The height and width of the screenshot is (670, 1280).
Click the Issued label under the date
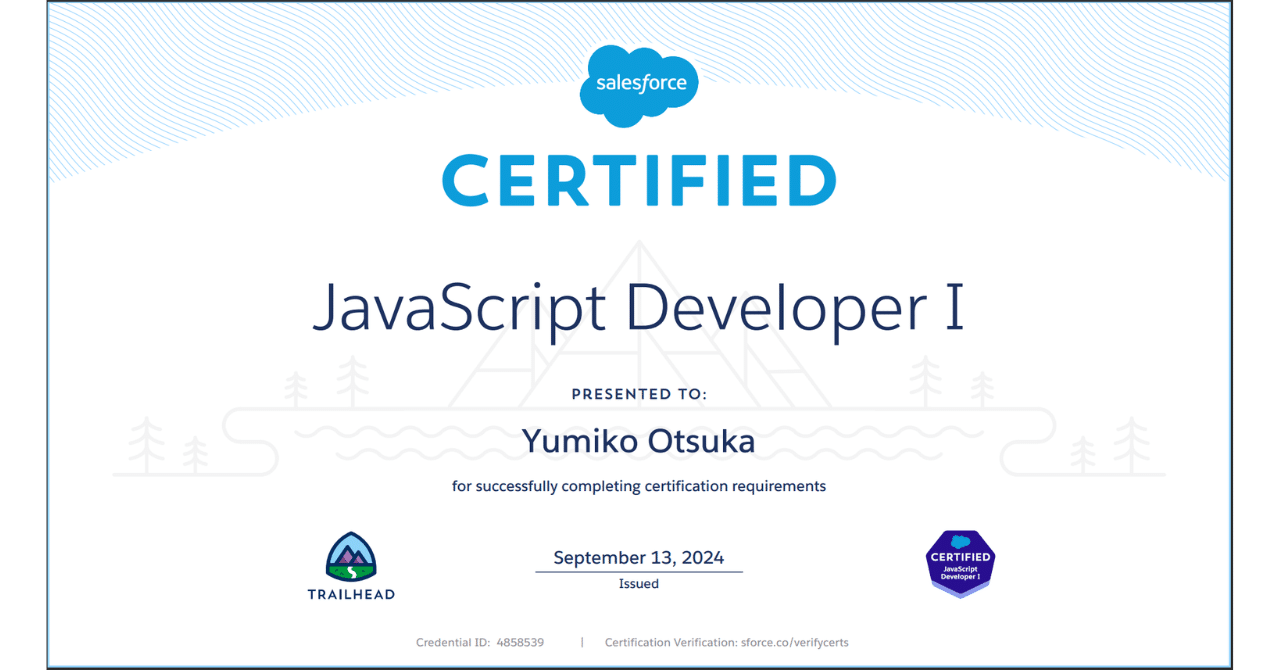639,584
